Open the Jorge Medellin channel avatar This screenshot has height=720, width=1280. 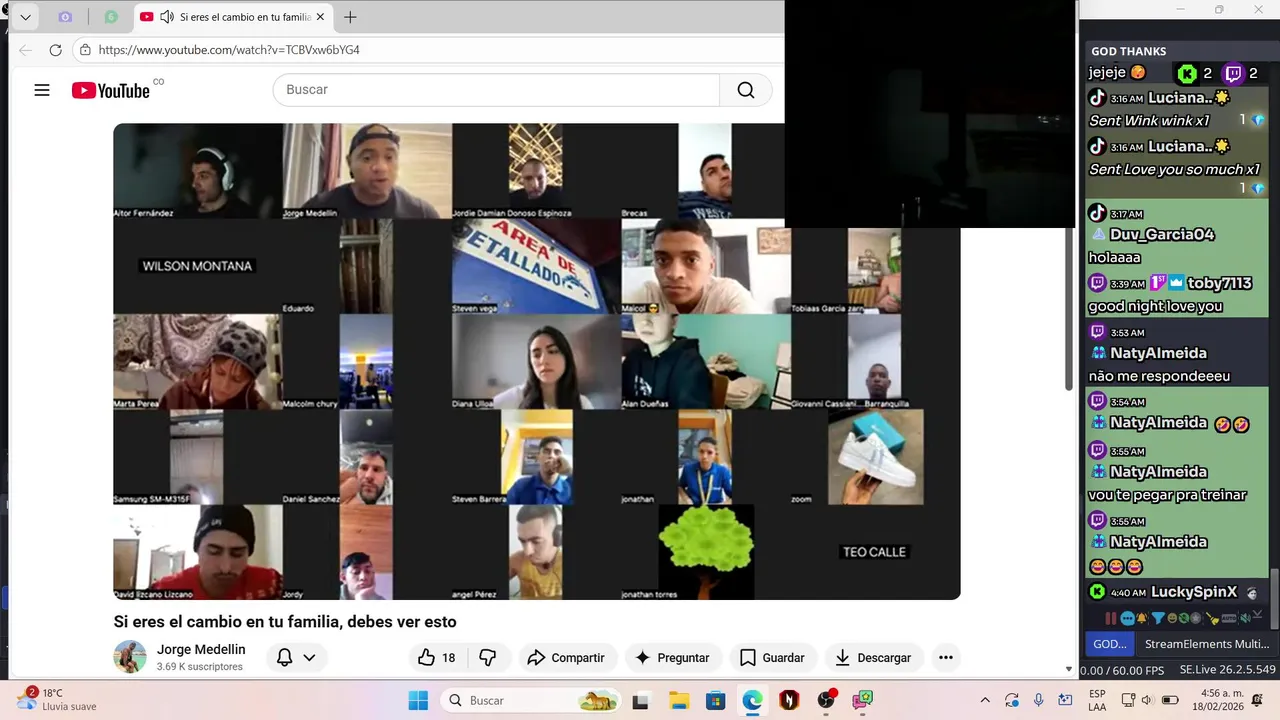pyautogui.click(x=130, y=657)
